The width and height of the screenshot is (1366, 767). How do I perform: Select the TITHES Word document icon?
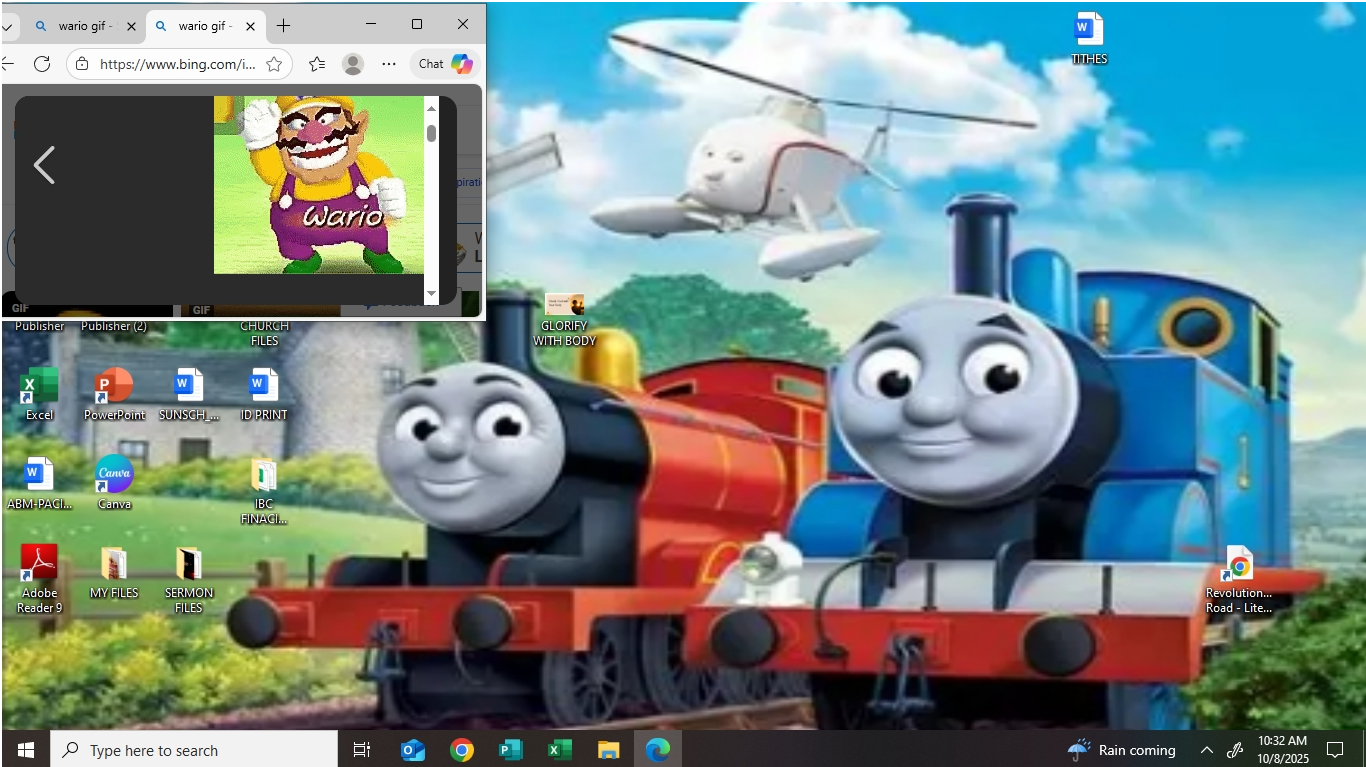[x=1089, y=38]
